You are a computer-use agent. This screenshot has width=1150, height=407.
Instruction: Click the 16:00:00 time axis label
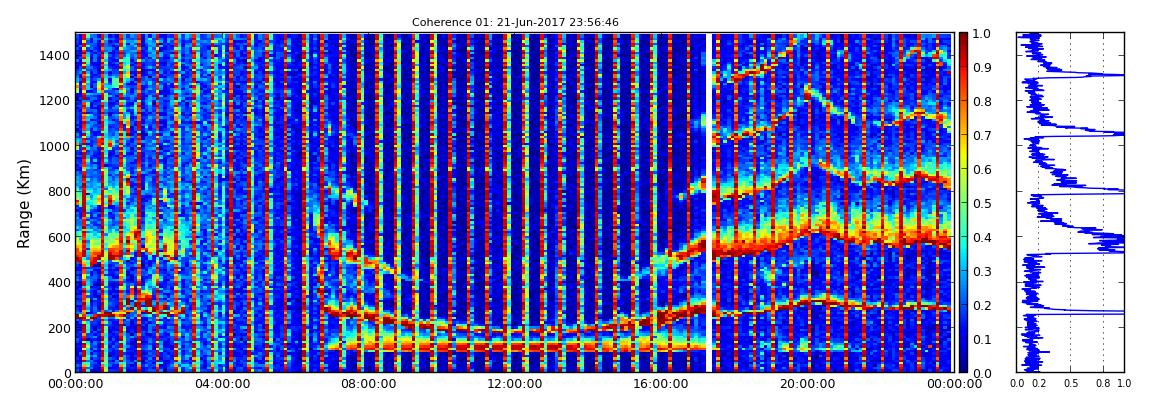[659, 384]
